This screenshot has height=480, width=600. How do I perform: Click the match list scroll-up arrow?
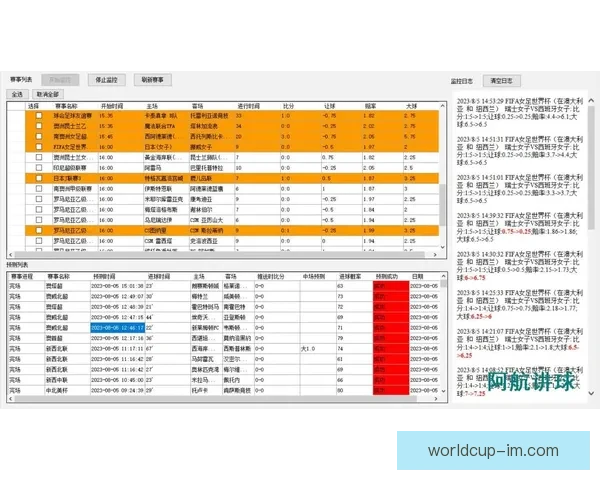[443, 105]
